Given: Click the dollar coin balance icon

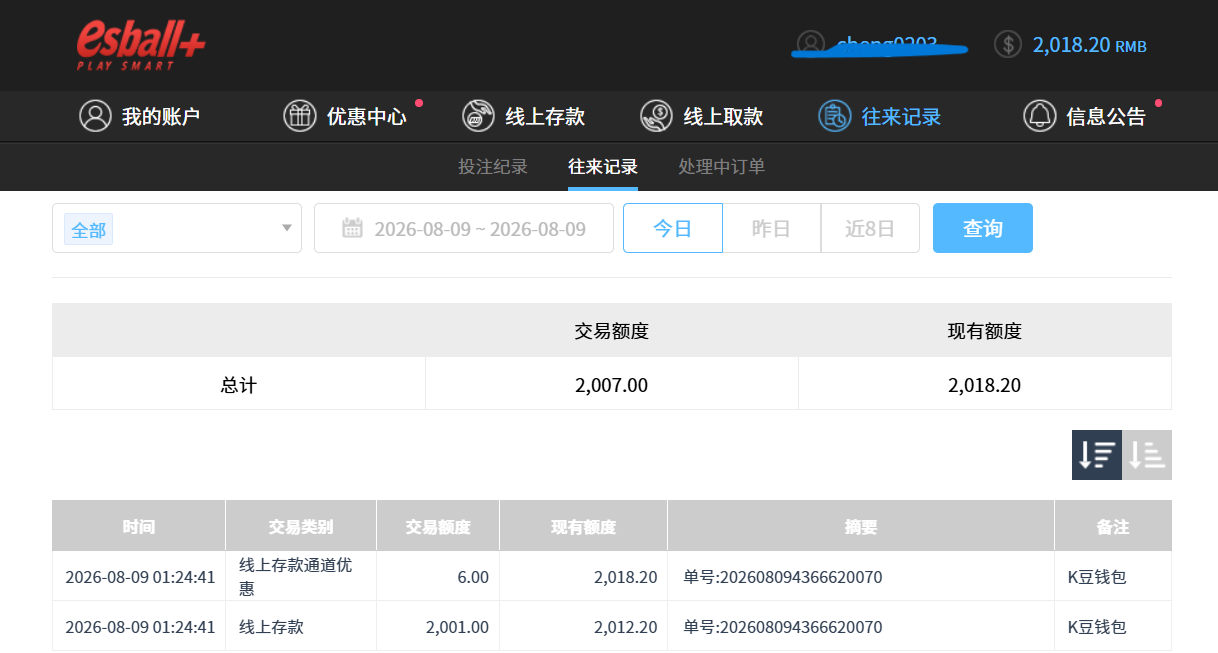Looking at the screenshot, I should 1008,44.
